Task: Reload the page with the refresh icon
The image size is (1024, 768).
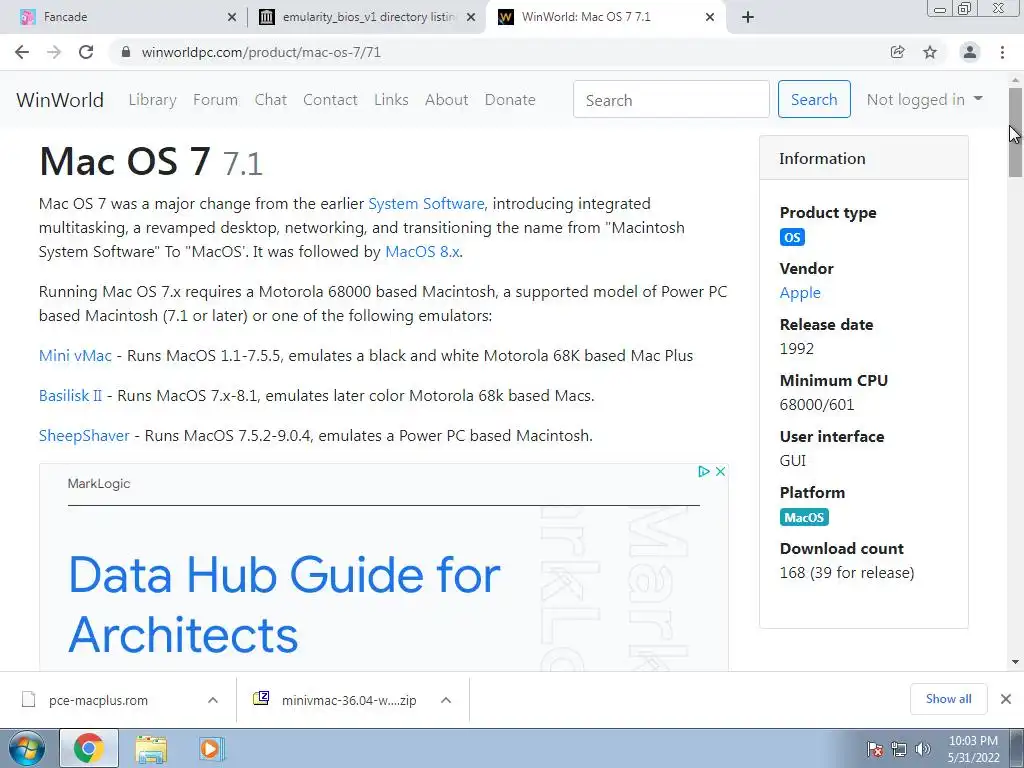Action: point(86,52)
